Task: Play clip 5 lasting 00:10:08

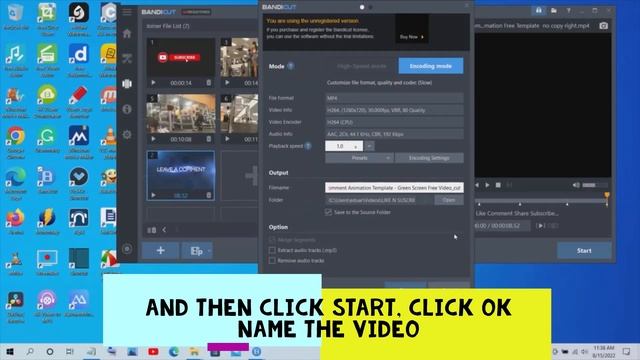Action: click(x=153, y=139)
